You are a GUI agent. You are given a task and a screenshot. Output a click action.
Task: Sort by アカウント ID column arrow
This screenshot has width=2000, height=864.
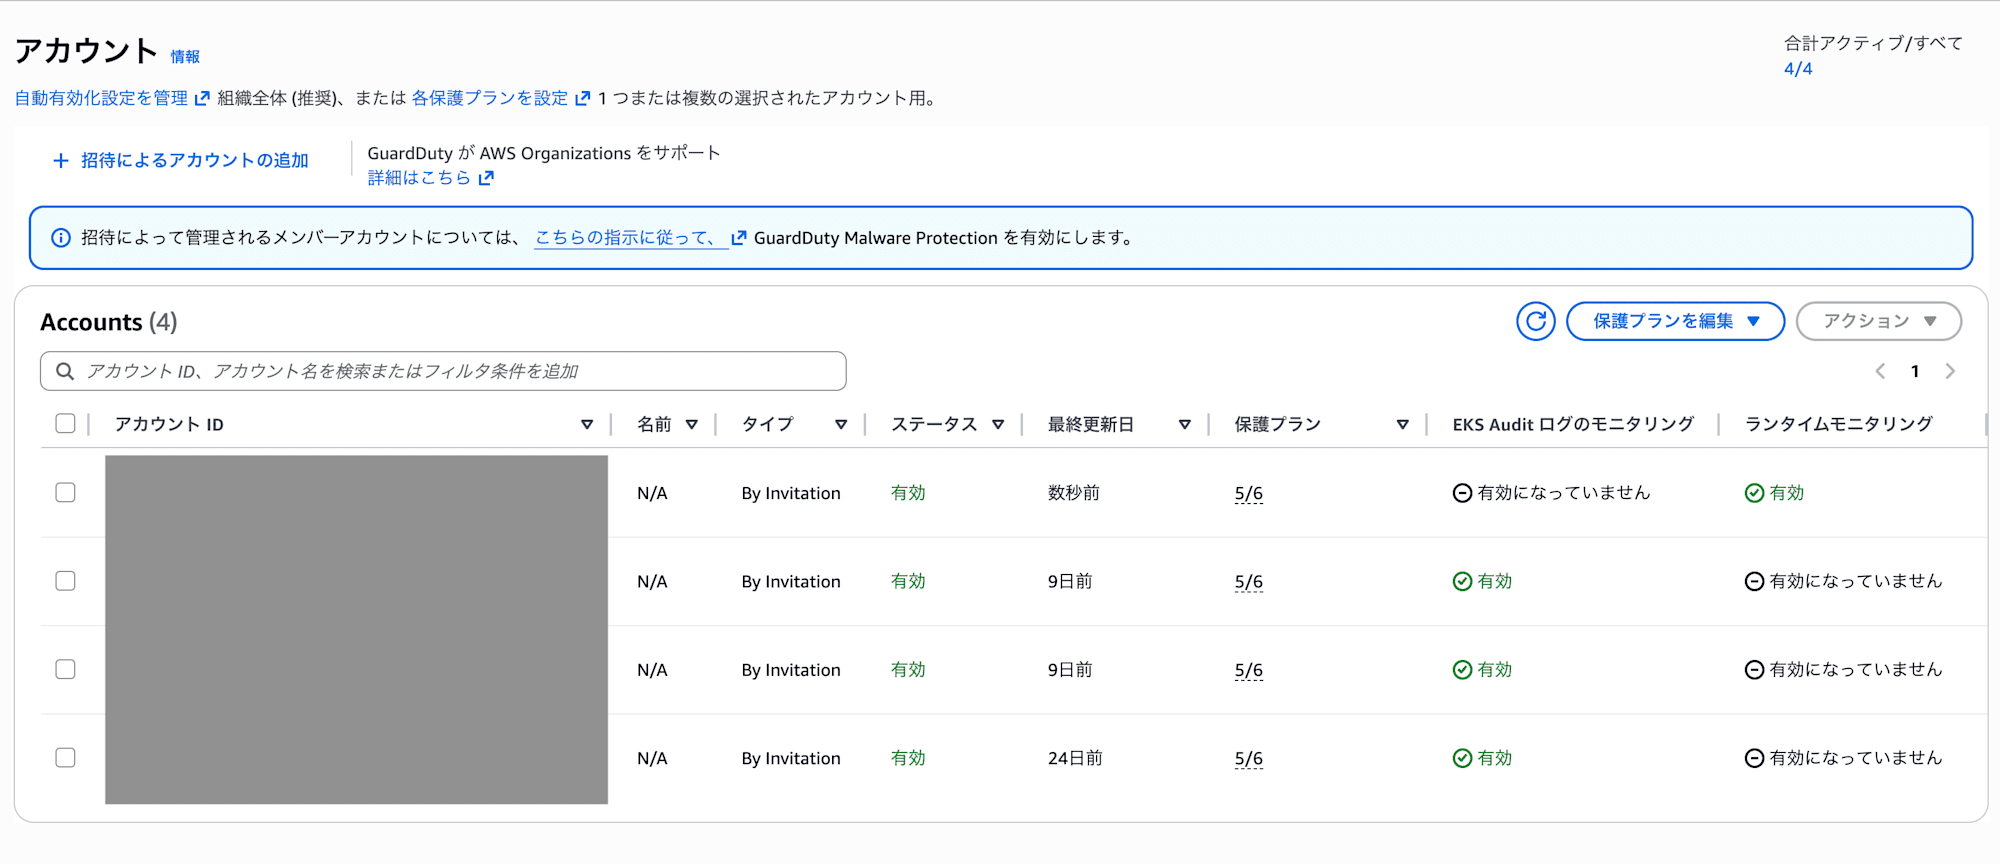coord(587,425)
